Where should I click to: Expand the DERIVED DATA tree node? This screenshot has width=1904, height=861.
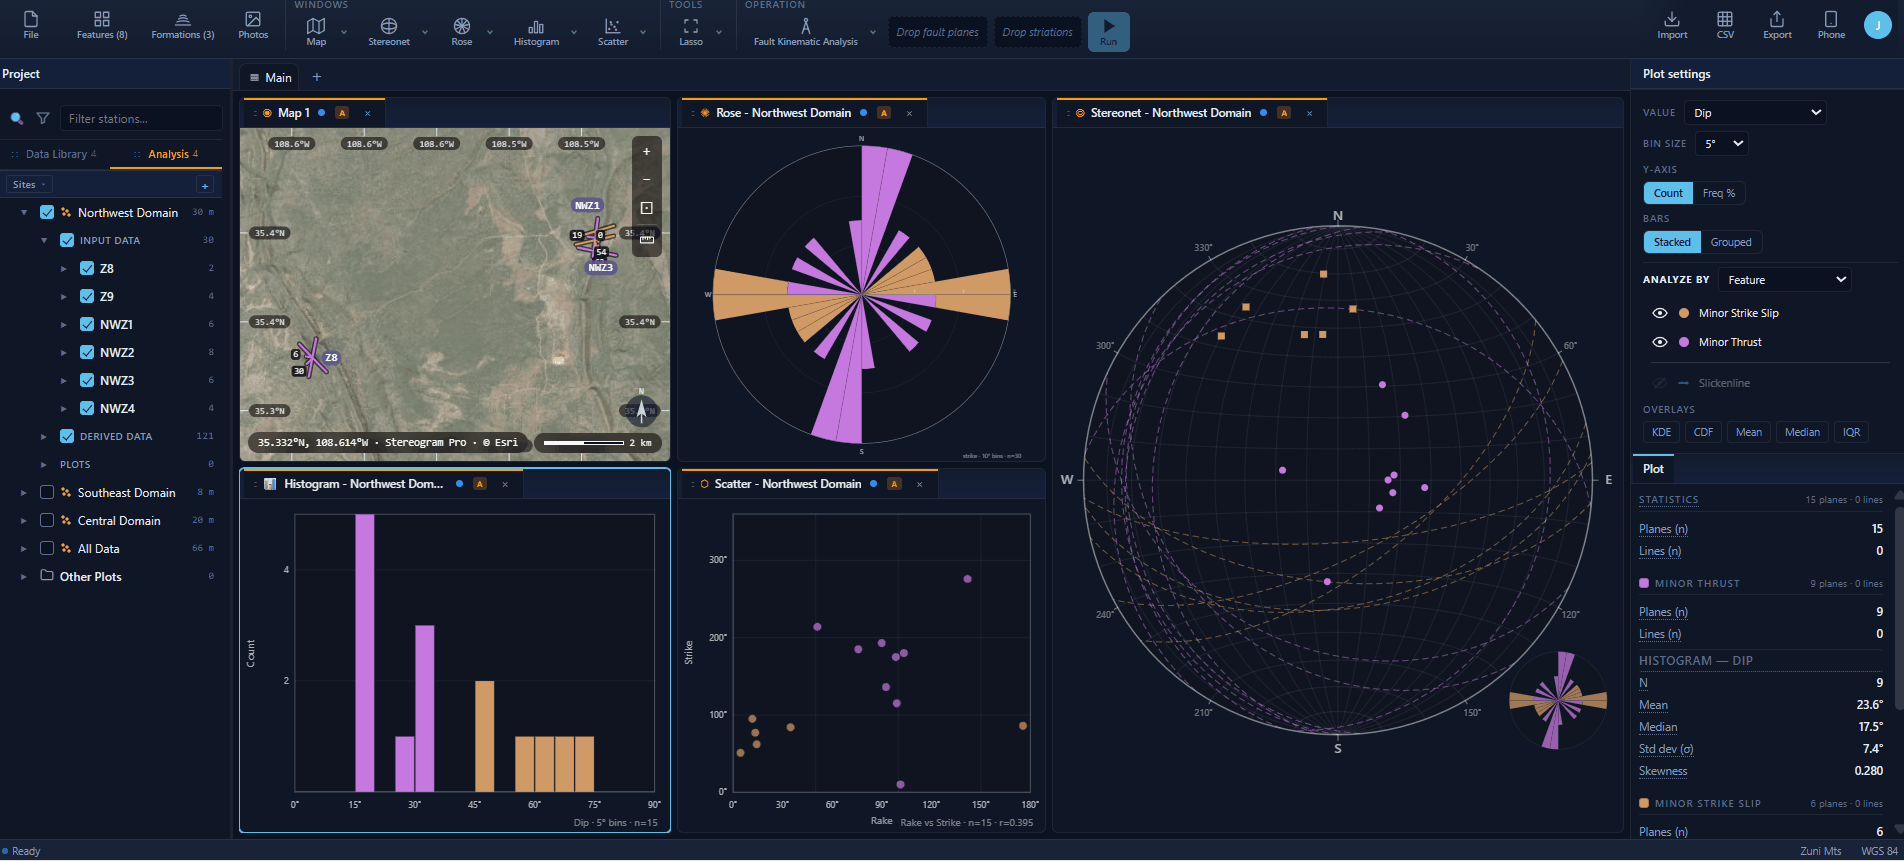[x=43, y=437]
